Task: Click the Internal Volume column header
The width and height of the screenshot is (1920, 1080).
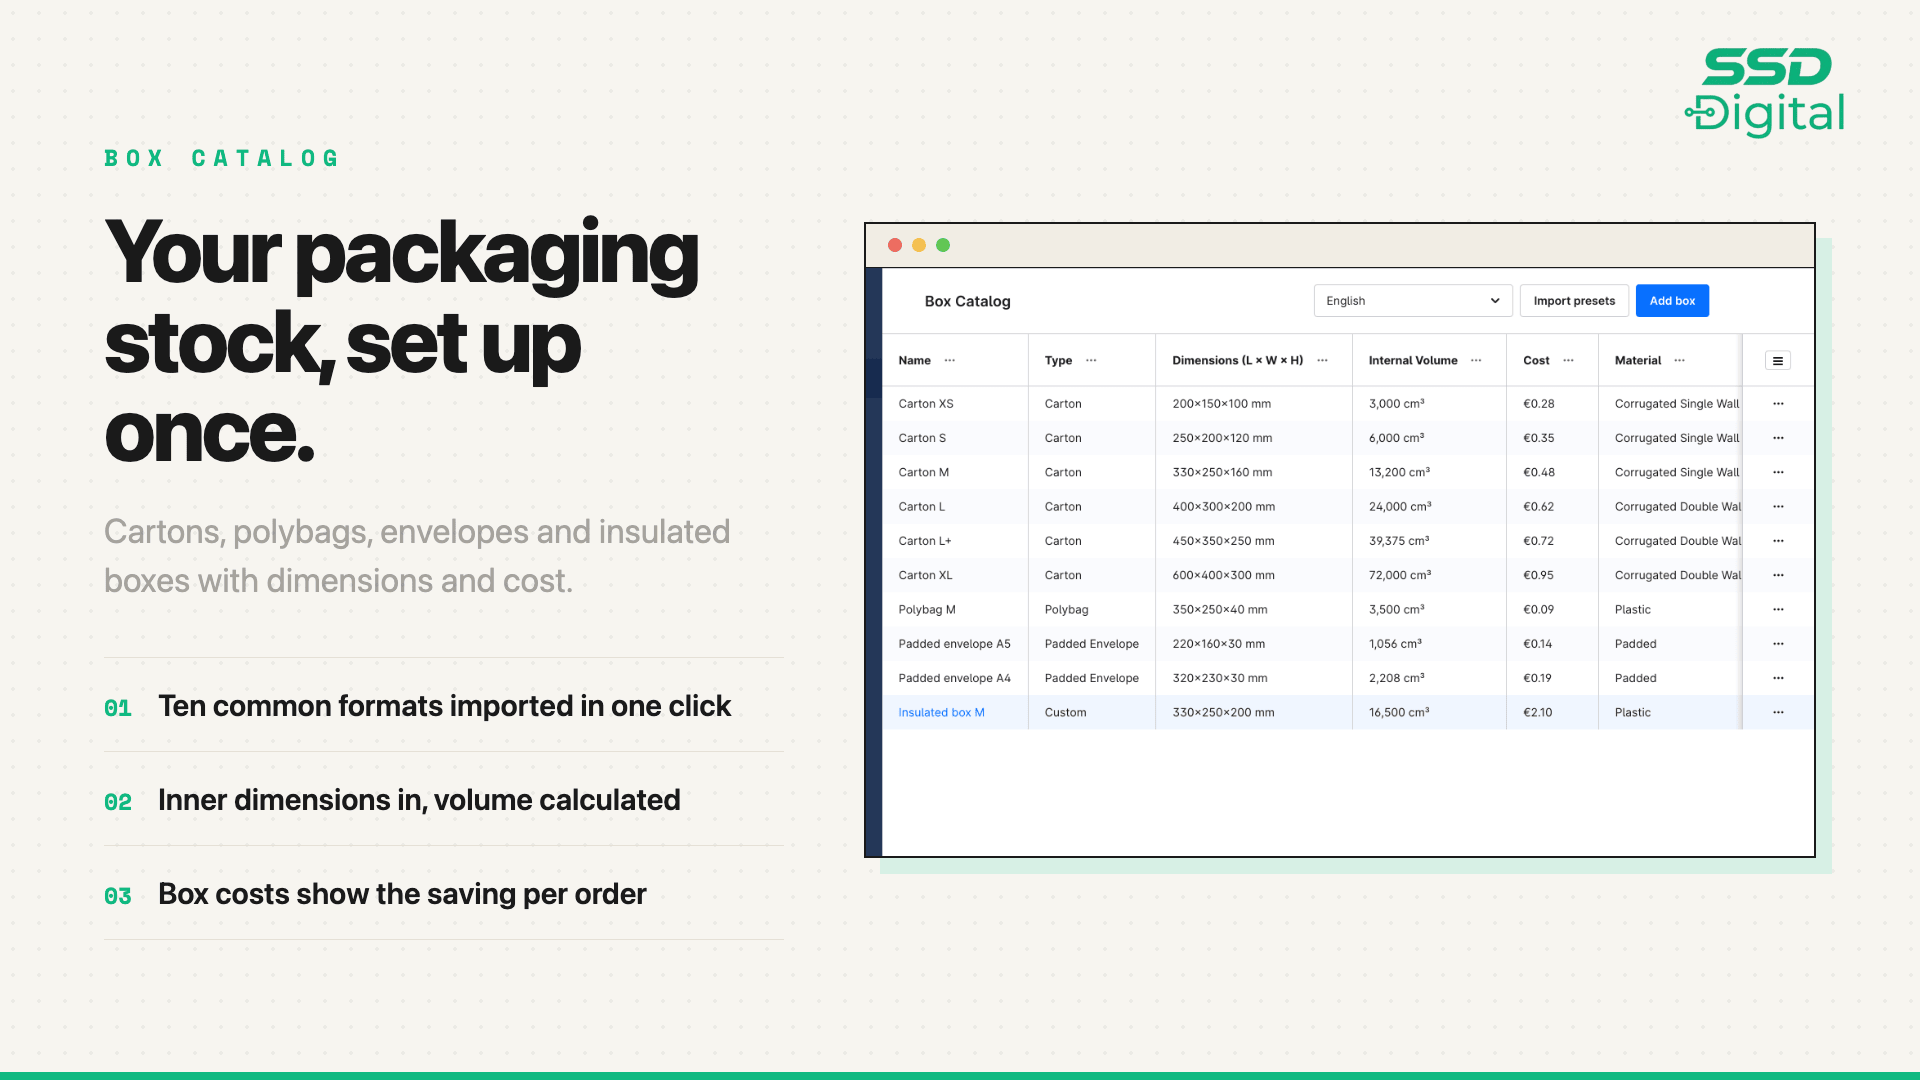Action: coord(1413,360)
